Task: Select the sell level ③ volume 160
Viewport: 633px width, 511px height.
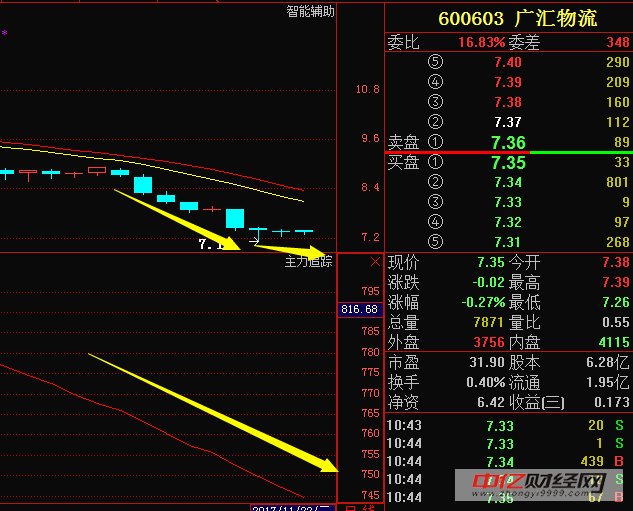Action: pyautogui.click(x=618, y=102)
